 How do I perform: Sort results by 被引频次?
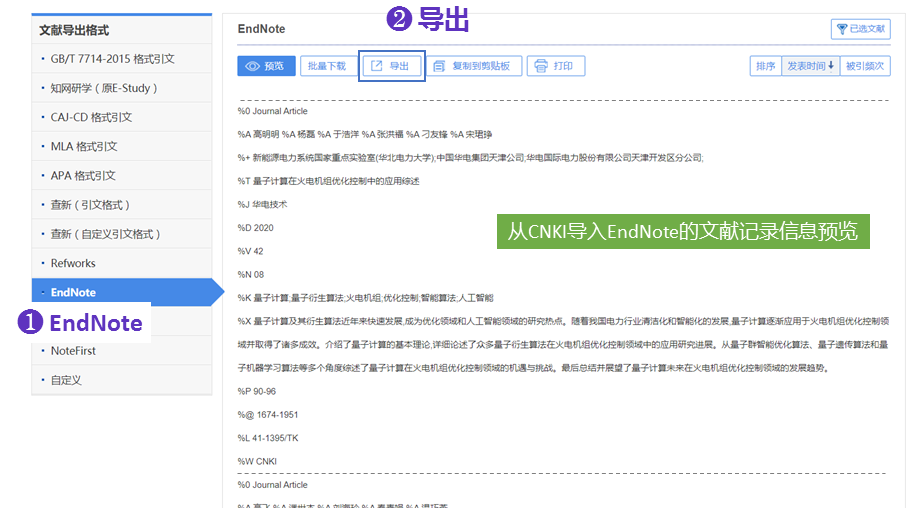click(865, 66)
